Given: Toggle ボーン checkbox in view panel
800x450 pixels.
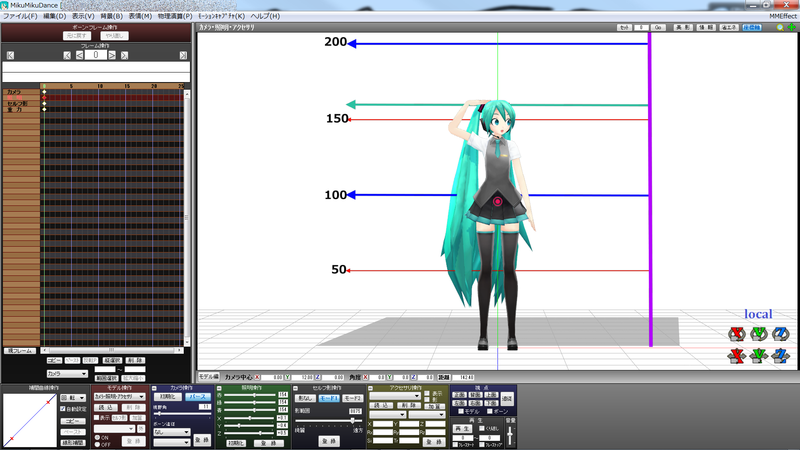Looking at the screenshot, I should pos(490,411).
